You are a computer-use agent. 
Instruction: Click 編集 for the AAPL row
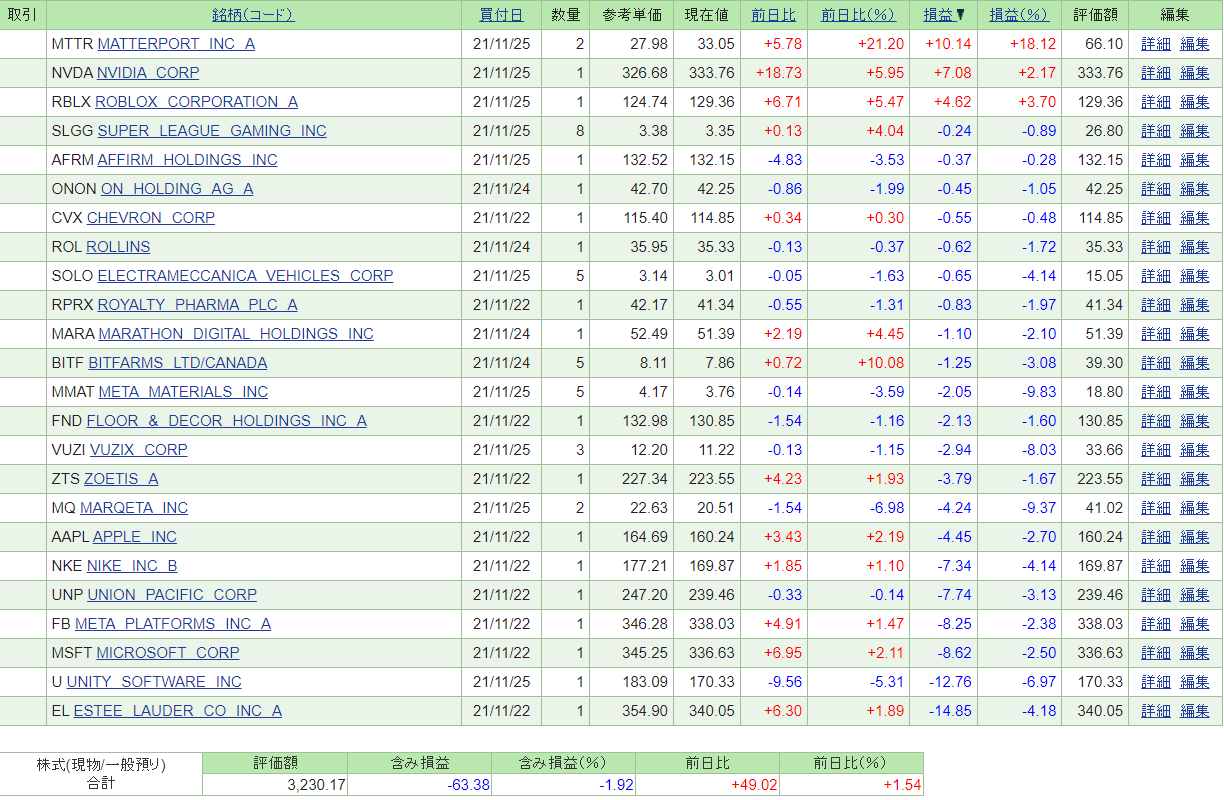click(x=1195, y=537)
